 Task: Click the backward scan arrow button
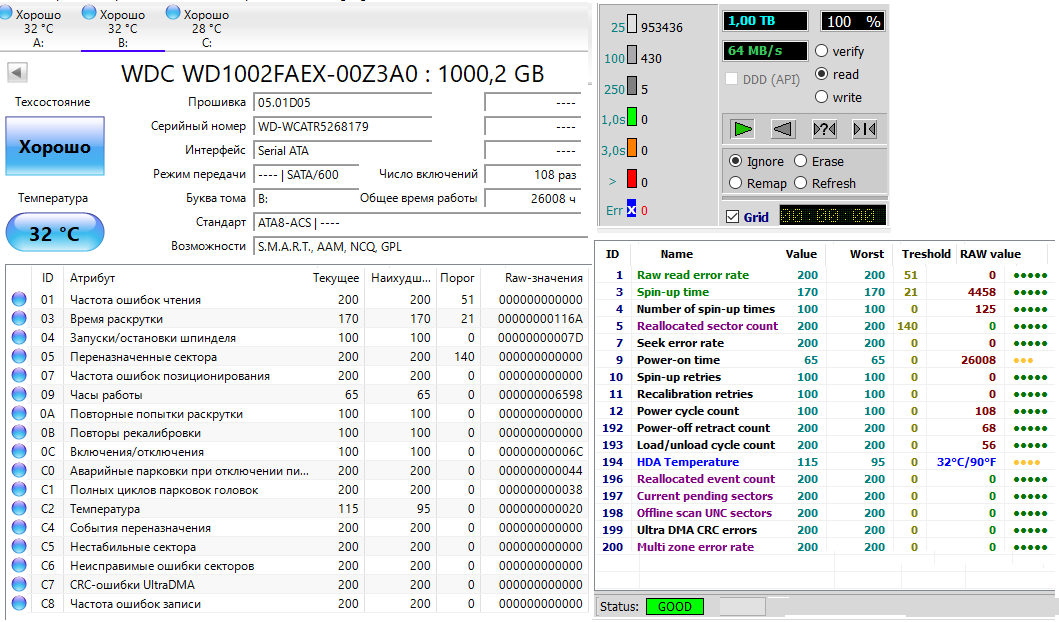pyautogui.click(x=783, y=129)
